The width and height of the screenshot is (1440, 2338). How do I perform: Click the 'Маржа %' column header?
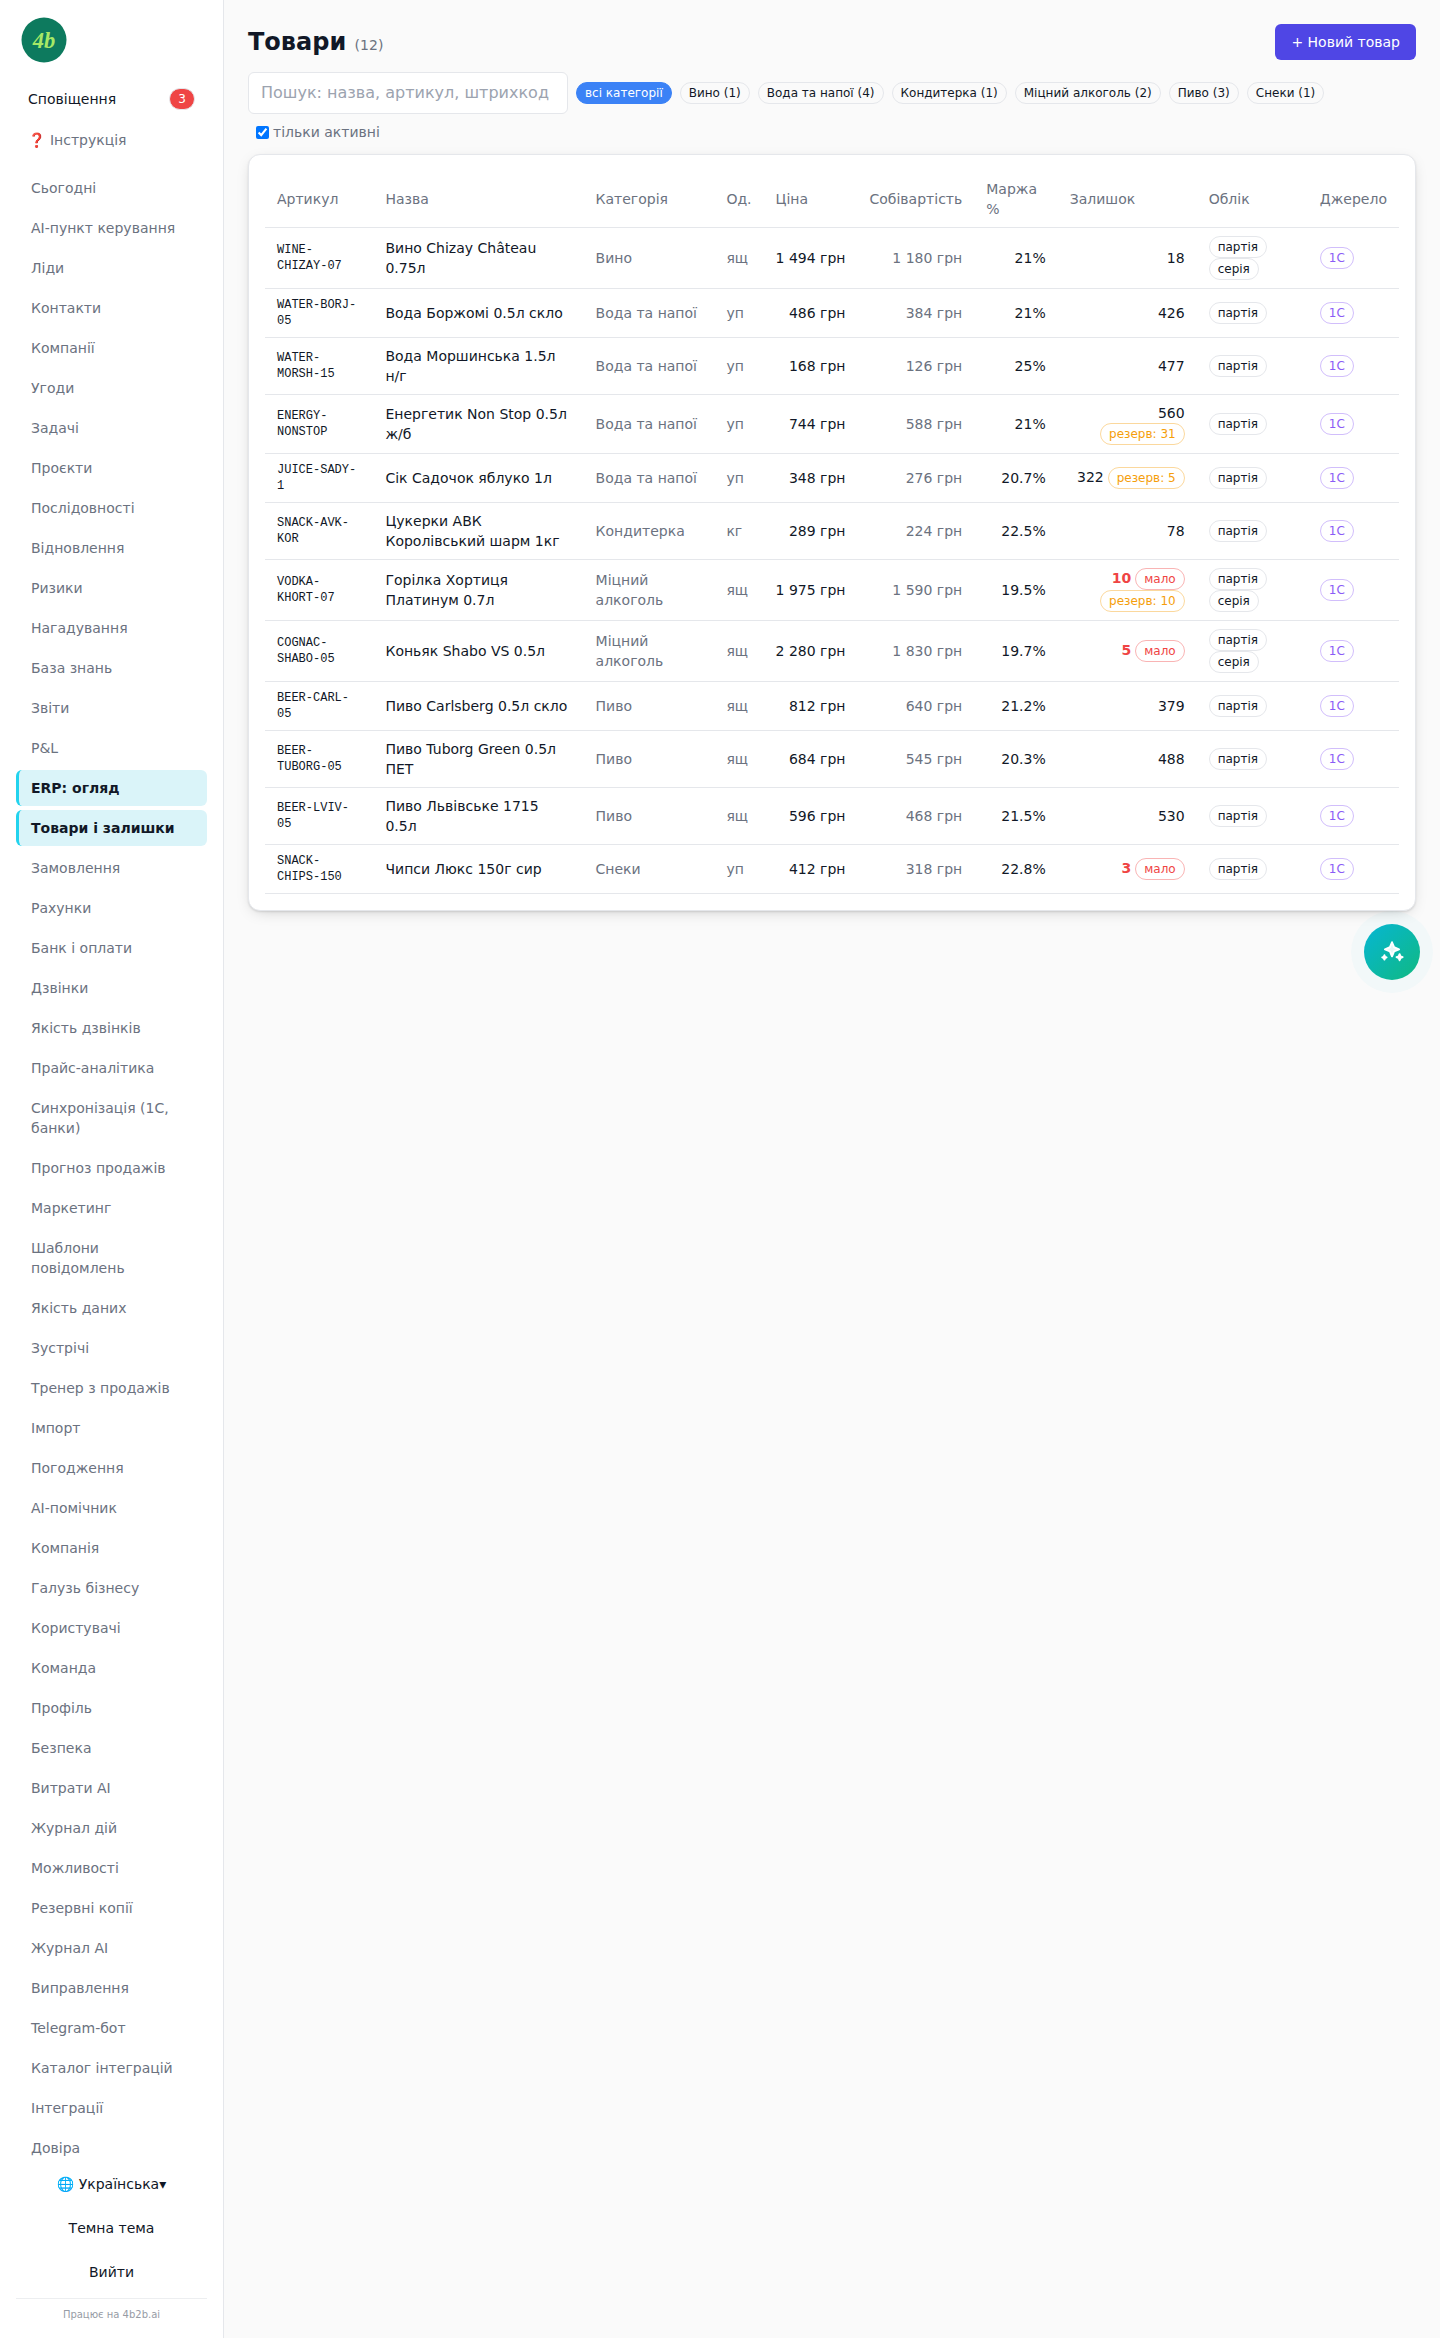[x=1011, y=199]
